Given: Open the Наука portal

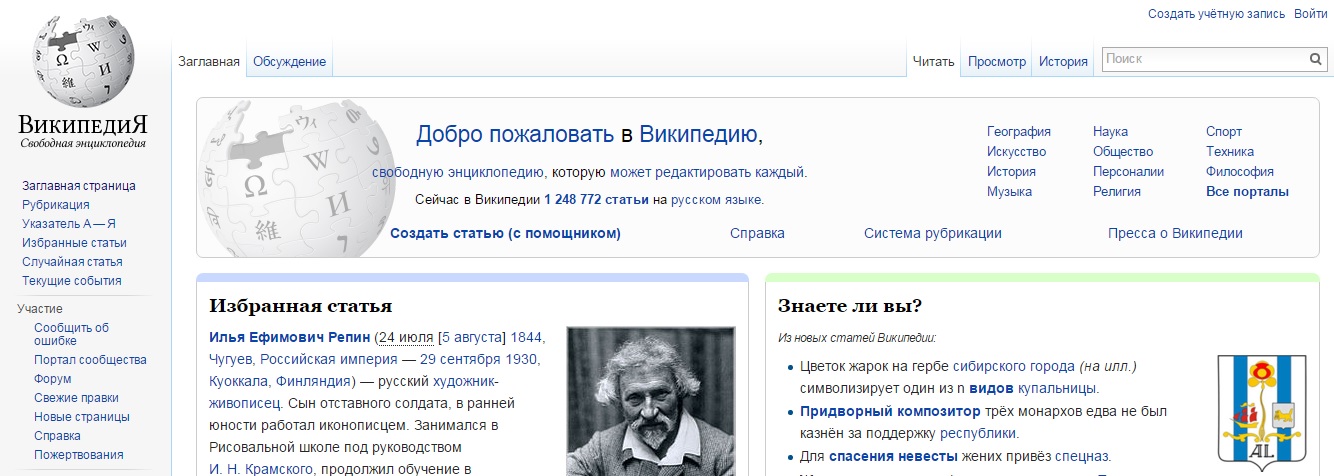Looking at the screenshot, I should click(1110, 132).
